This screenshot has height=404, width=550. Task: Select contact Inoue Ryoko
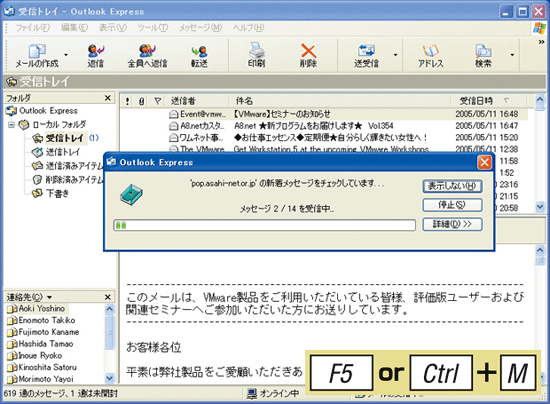[x=40, y=356]
